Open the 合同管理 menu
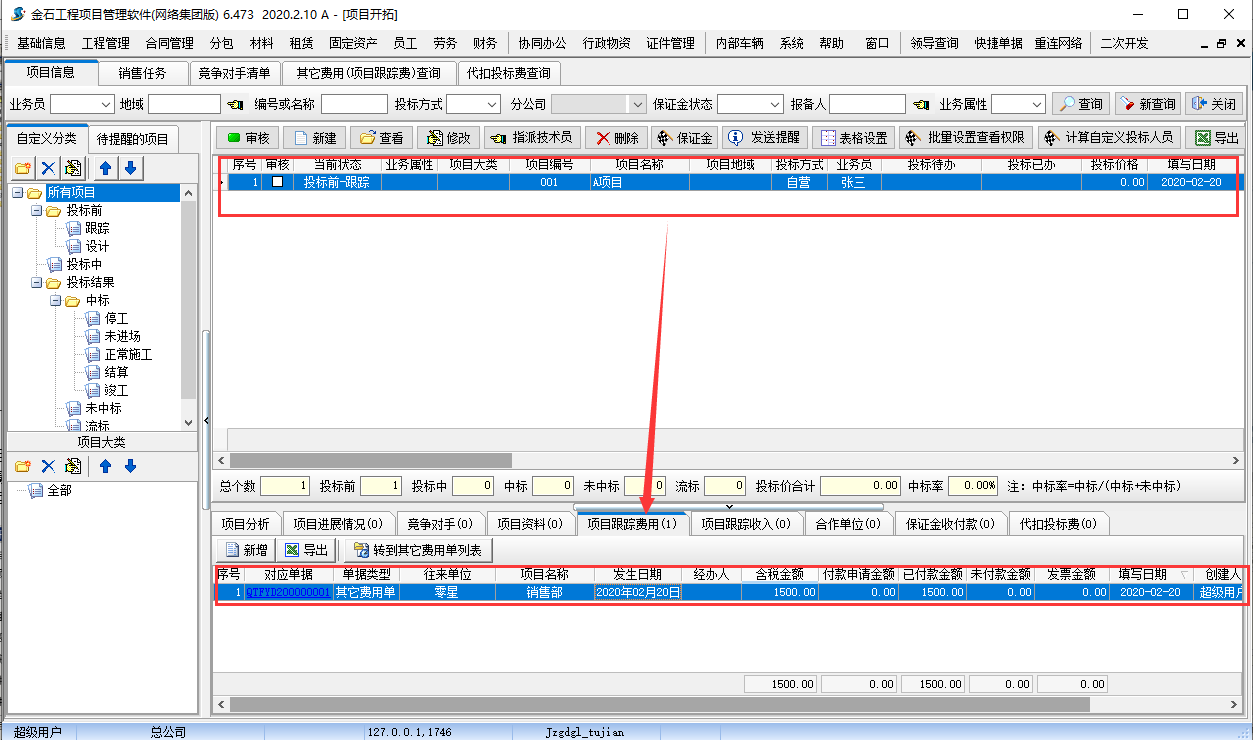The width and height of the screenshot is (1253, 740). 169,43
